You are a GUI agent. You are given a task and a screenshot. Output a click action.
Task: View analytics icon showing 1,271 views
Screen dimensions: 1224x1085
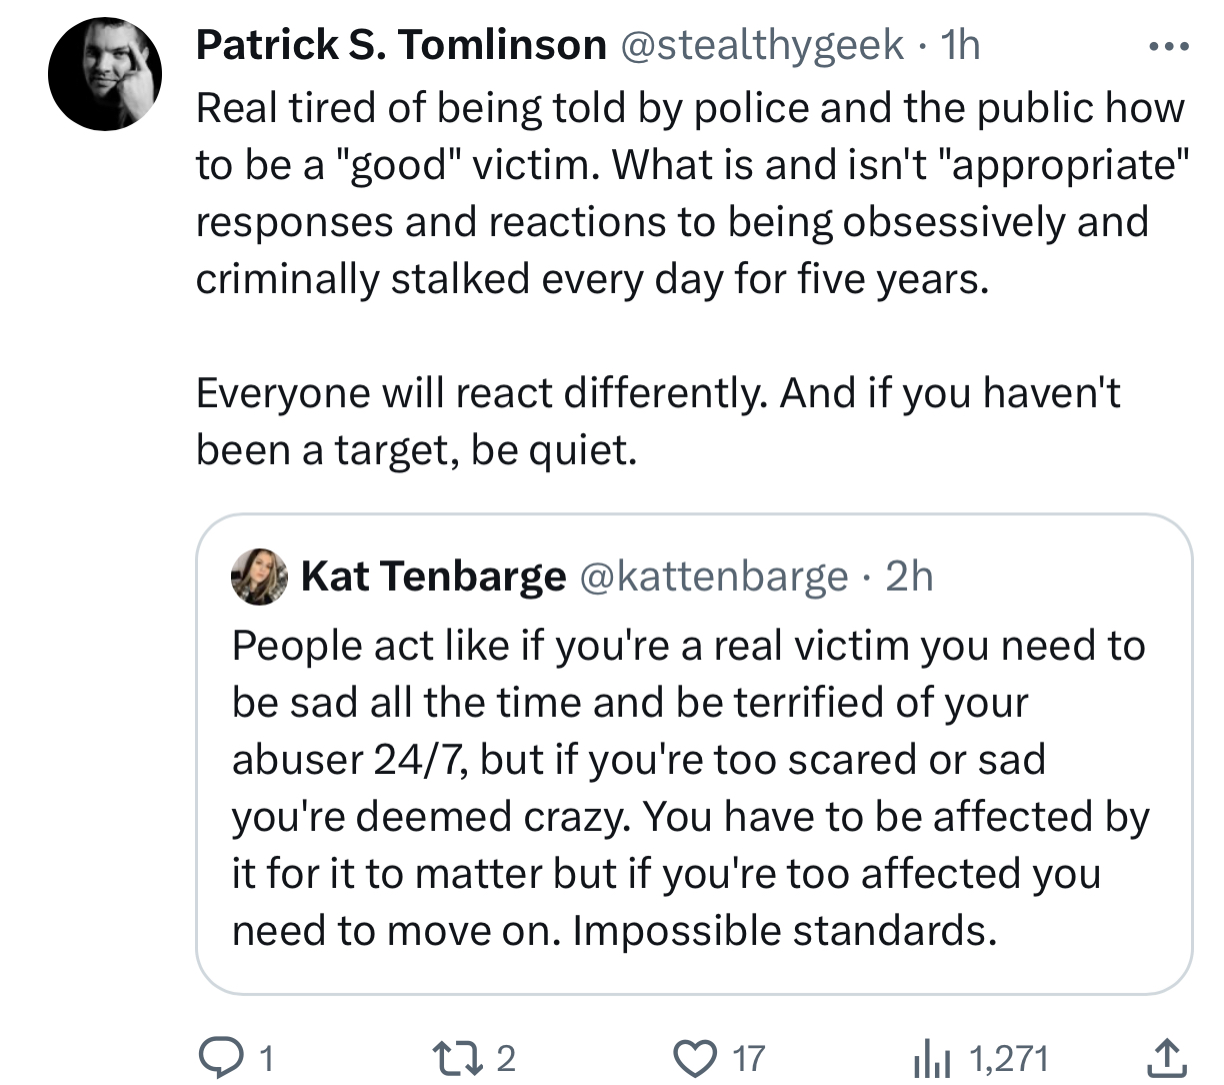click(x=931, y=1057)
